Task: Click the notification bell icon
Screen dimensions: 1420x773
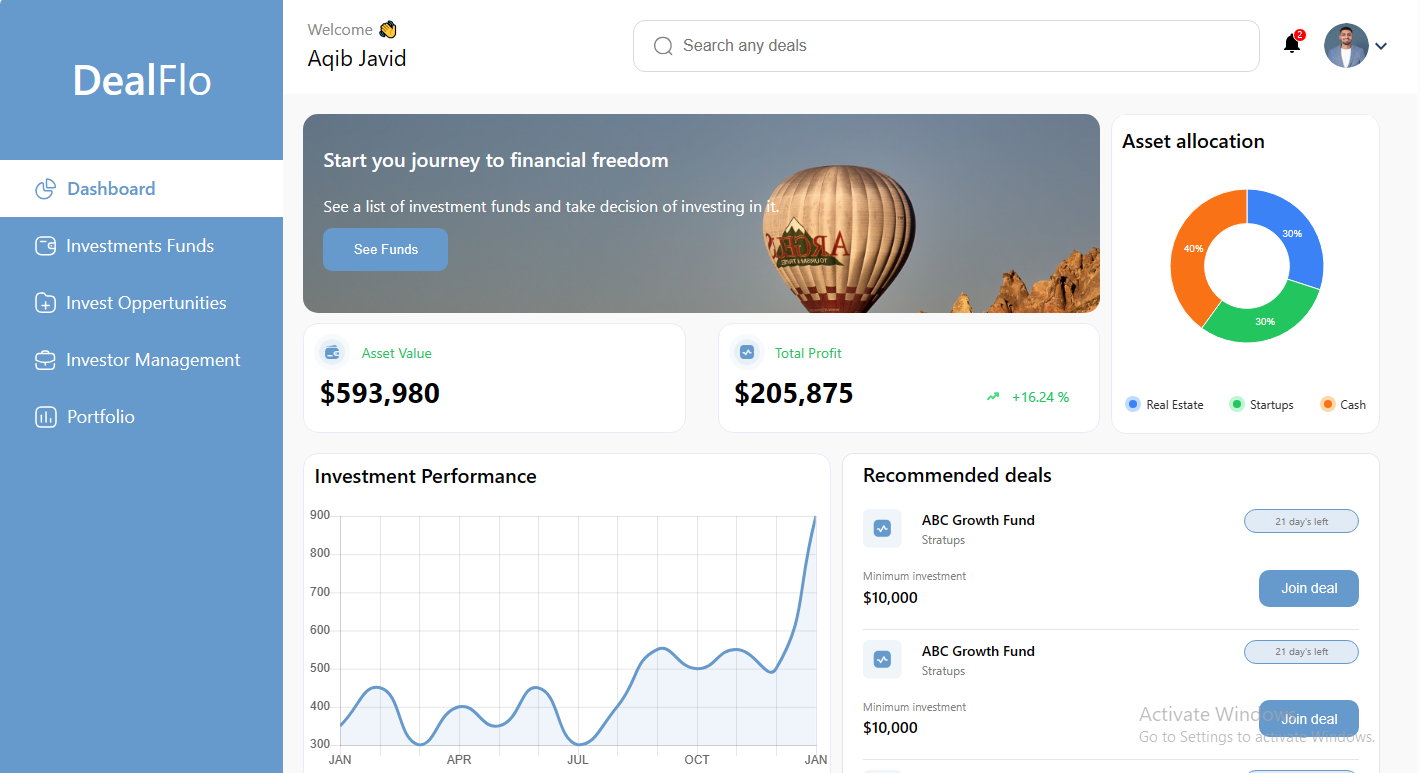Action: (1292, 45)
